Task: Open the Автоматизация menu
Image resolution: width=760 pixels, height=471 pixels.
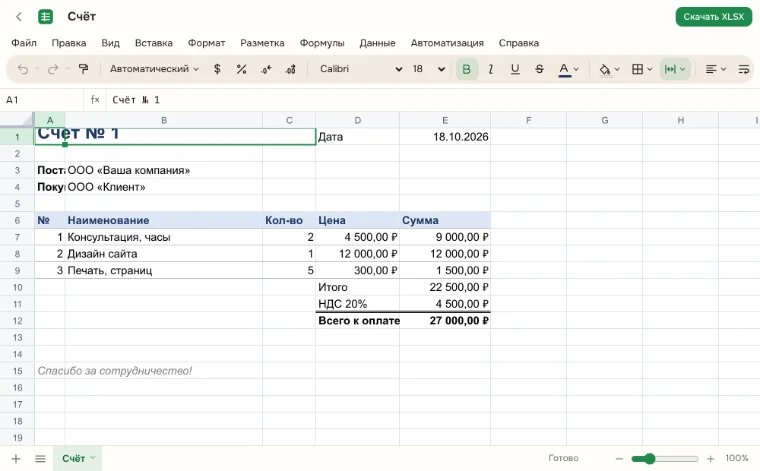Action: point(447,43)
